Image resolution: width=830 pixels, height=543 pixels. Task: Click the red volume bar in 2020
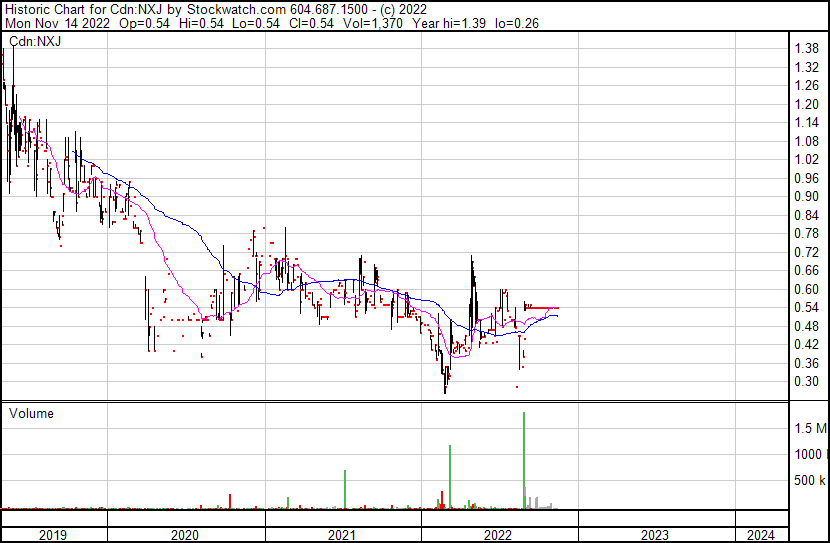tap(231, 500)
